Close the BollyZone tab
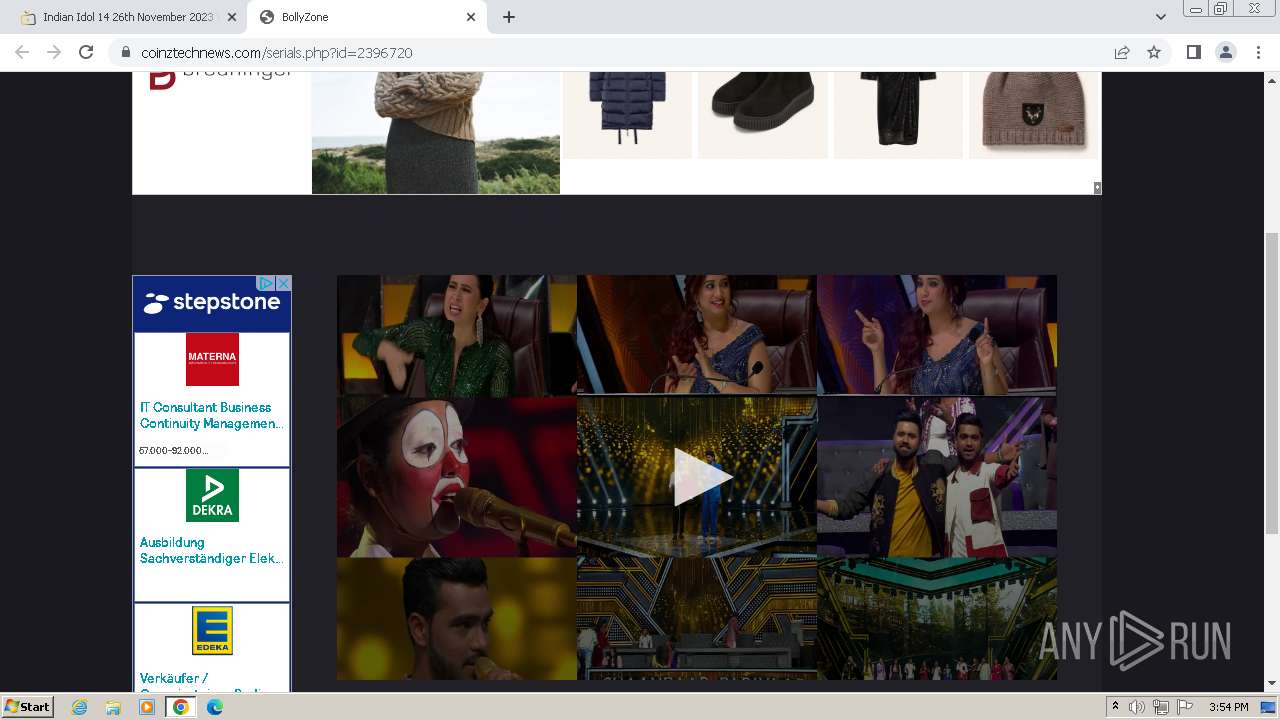Screen dimensions: 1280x720 [x=471, y=17]
